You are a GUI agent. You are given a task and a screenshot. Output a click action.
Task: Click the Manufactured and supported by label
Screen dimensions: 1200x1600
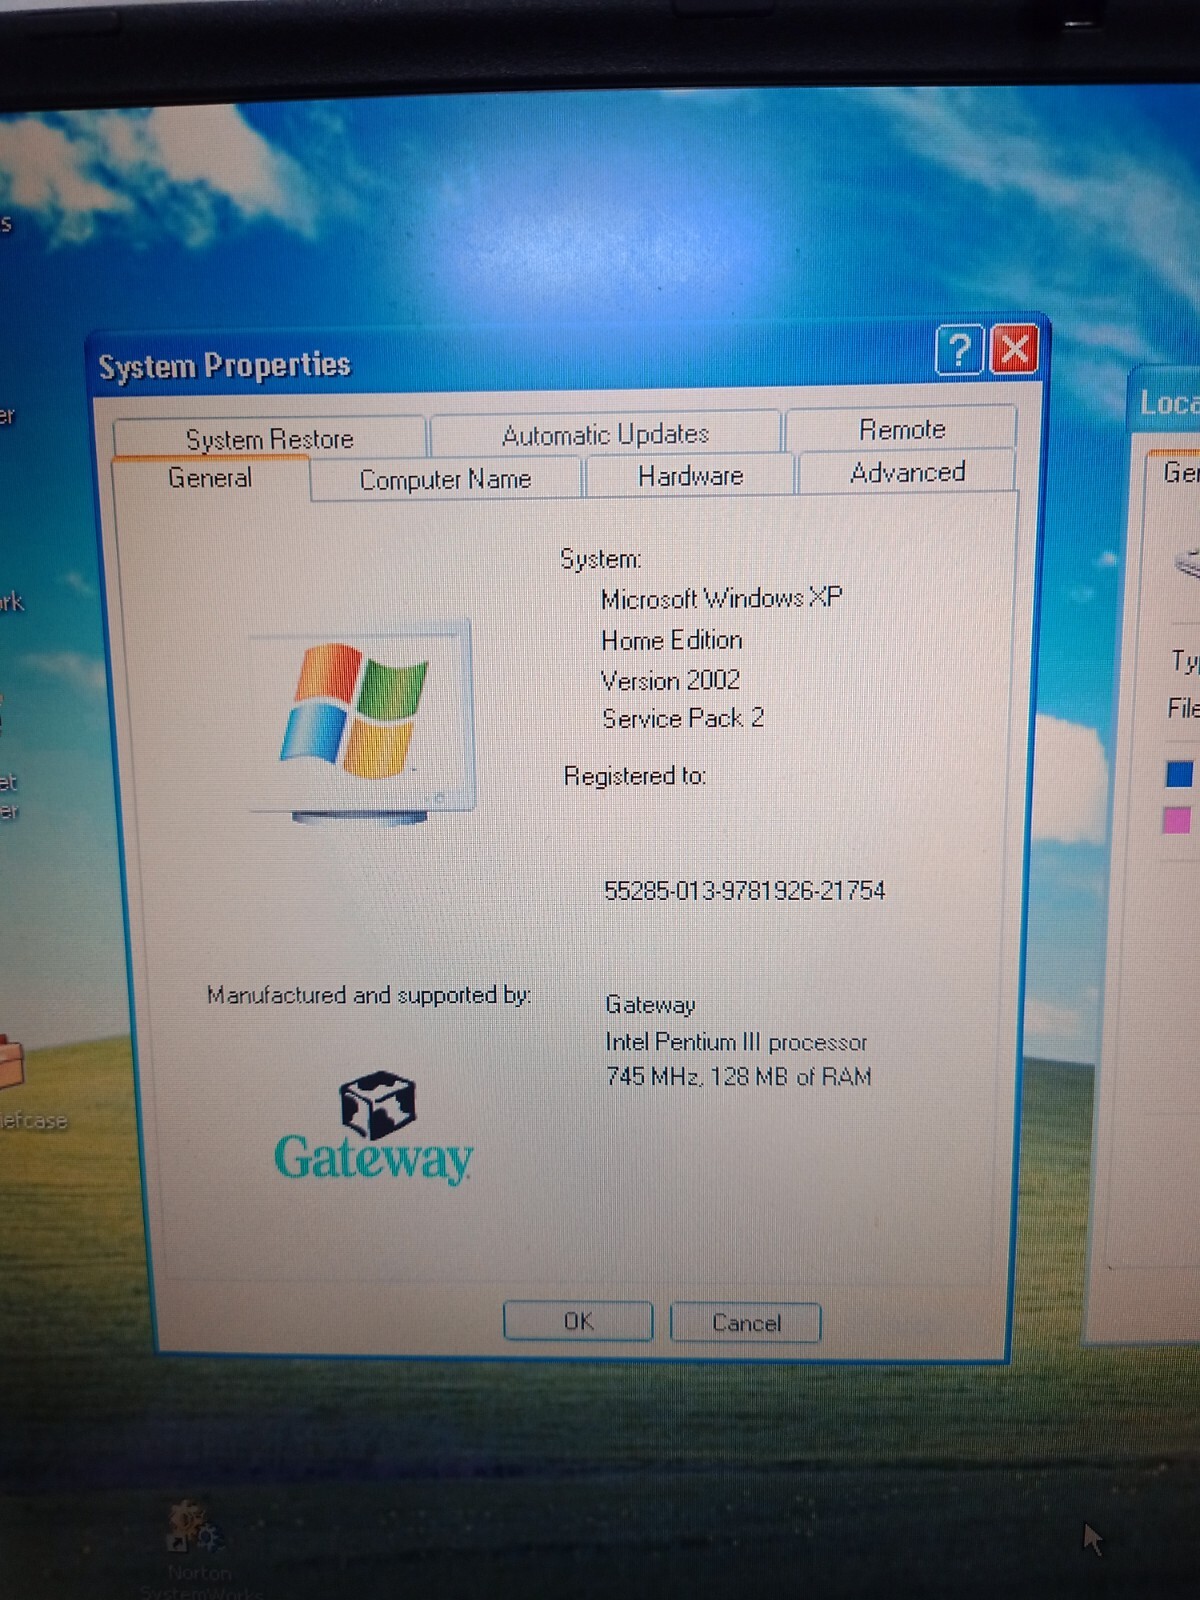tap(369, 995)
